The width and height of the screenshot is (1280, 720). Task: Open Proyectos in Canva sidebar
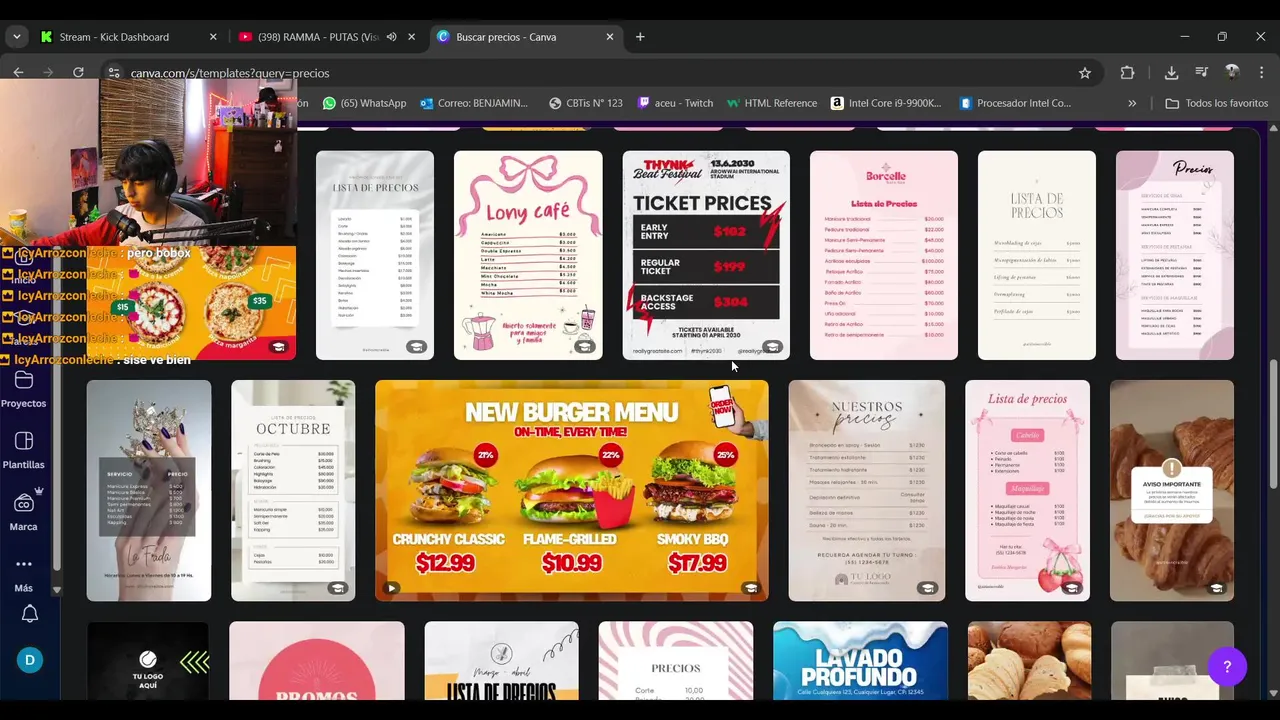24,389
